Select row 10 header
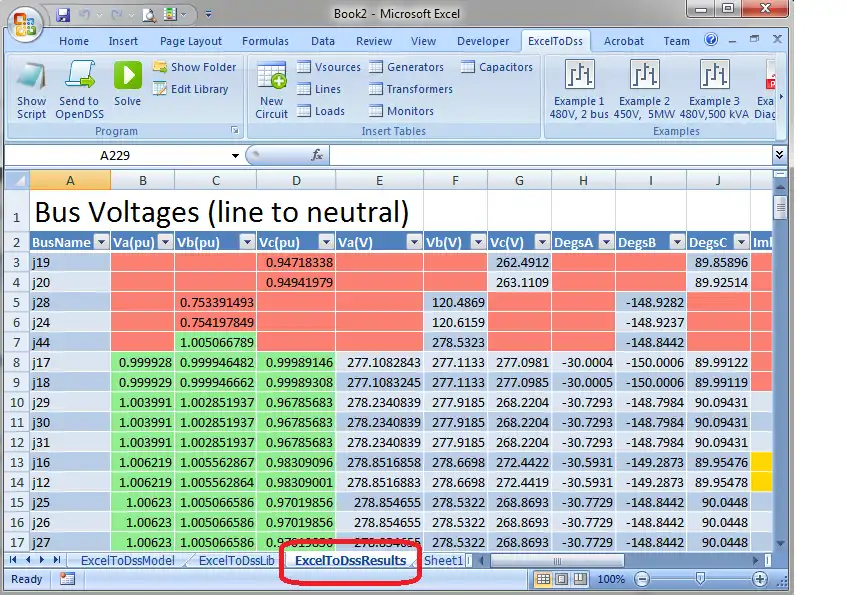Image resolution: width=846 pixels, height=595 pixels. pyautogui.click(x=17, y=402)
